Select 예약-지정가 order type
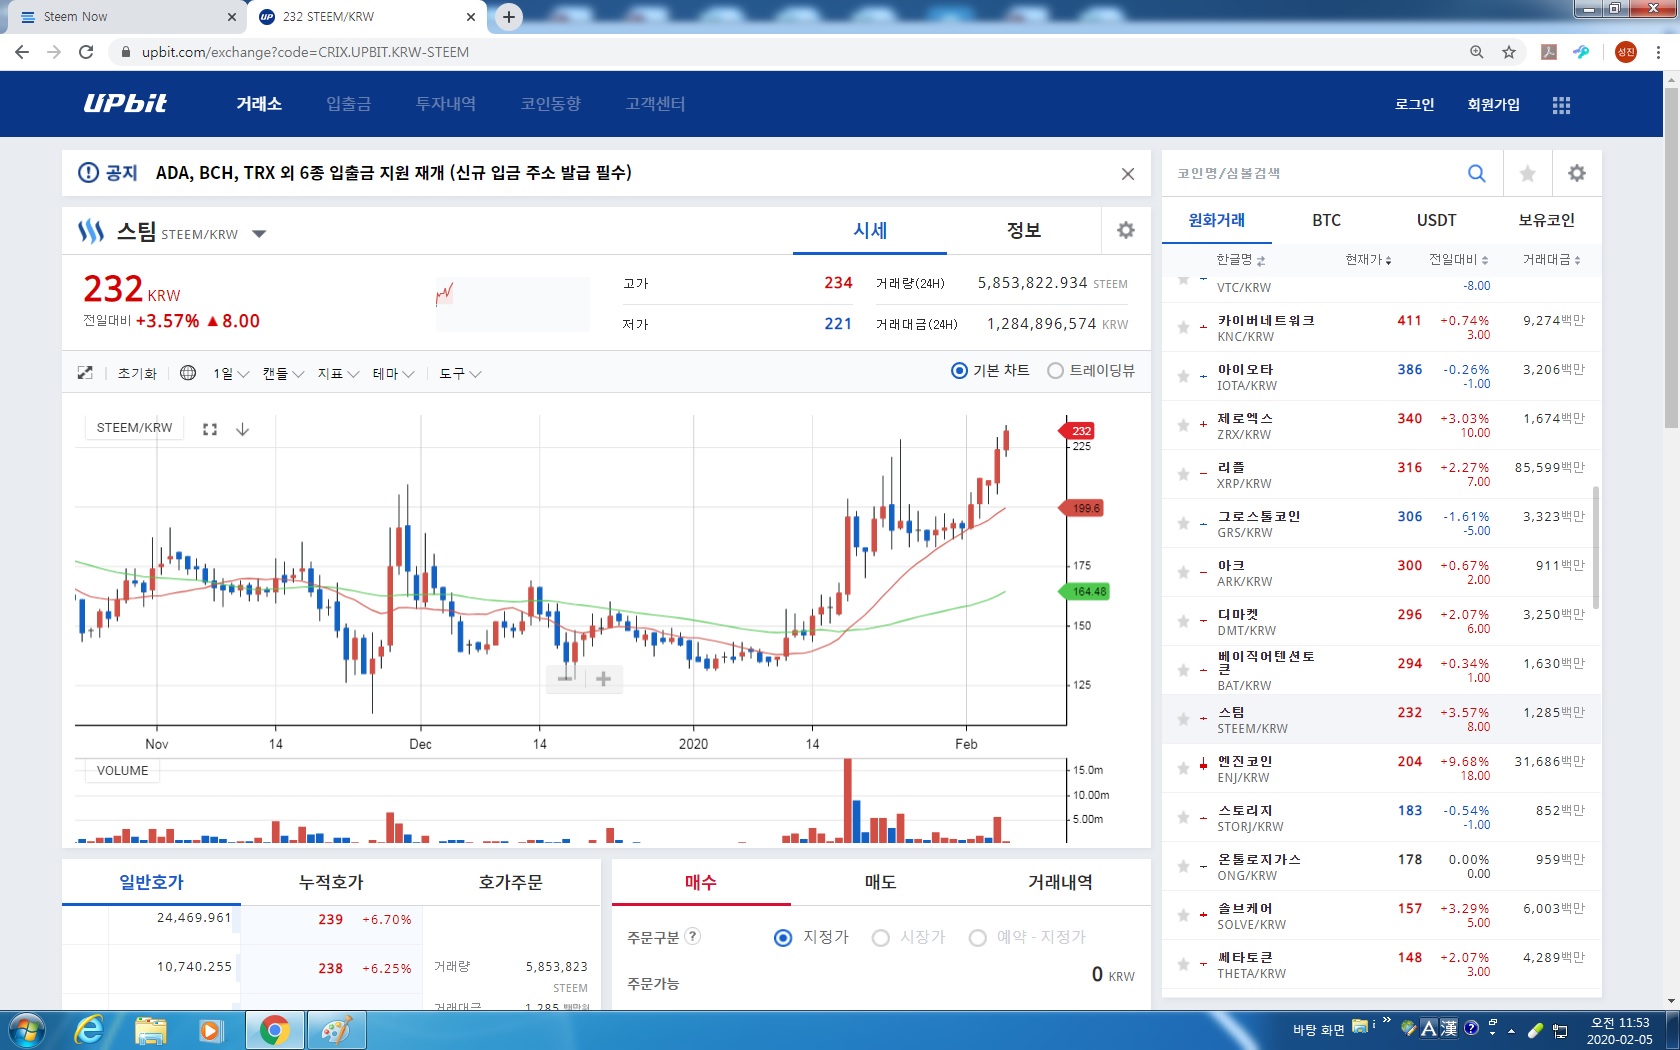Image resolution: width=1680 pixels, height=1050 pixels. 977,938
